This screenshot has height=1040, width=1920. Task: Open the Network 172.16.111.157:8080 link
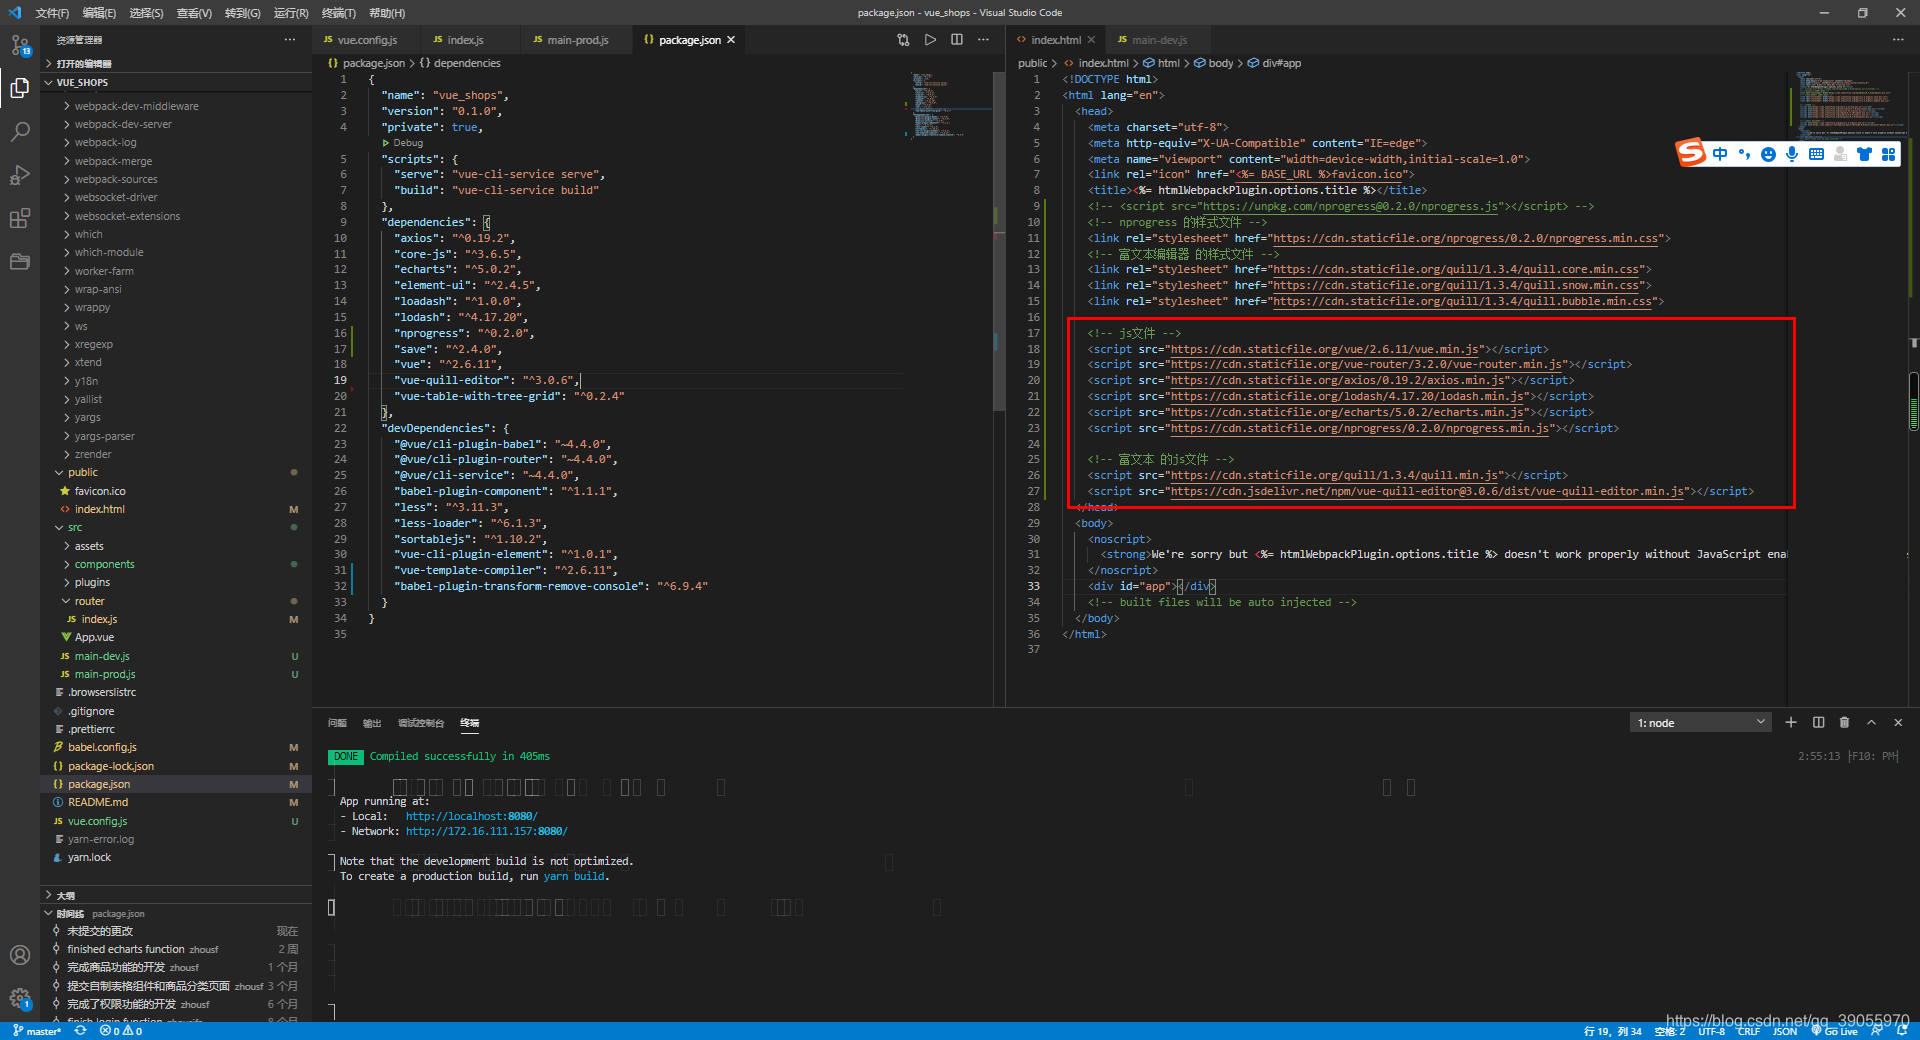(x=486, y=831)
